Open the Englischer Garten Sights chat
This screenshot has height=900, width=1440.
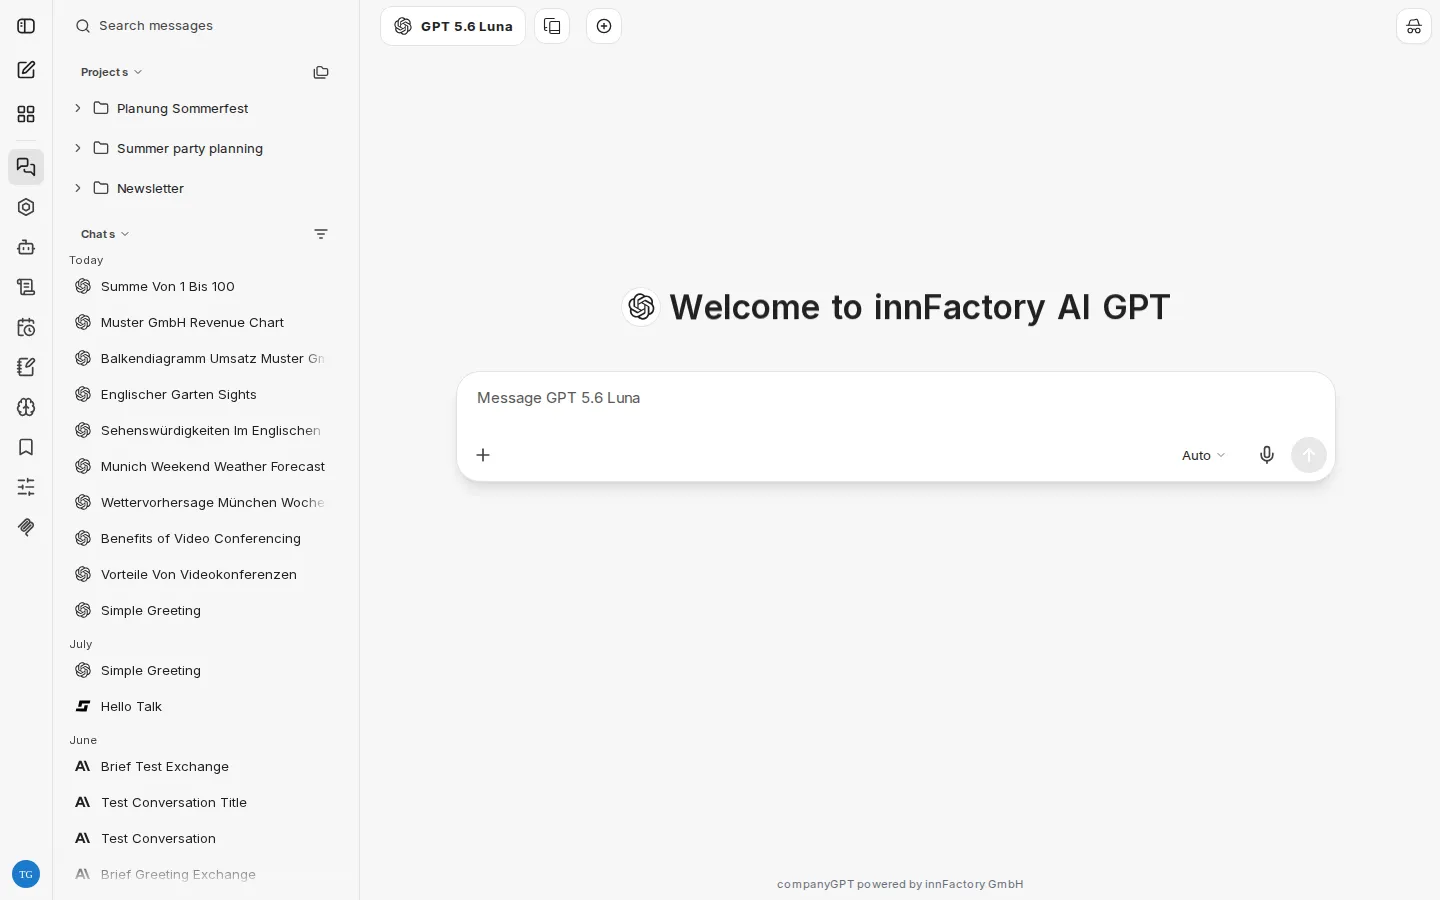click(x=202, y=394)
